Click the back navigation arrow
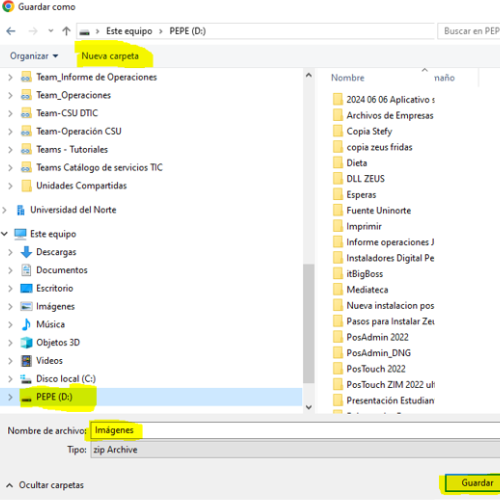500x500 pixels. (x=11, y=31)
